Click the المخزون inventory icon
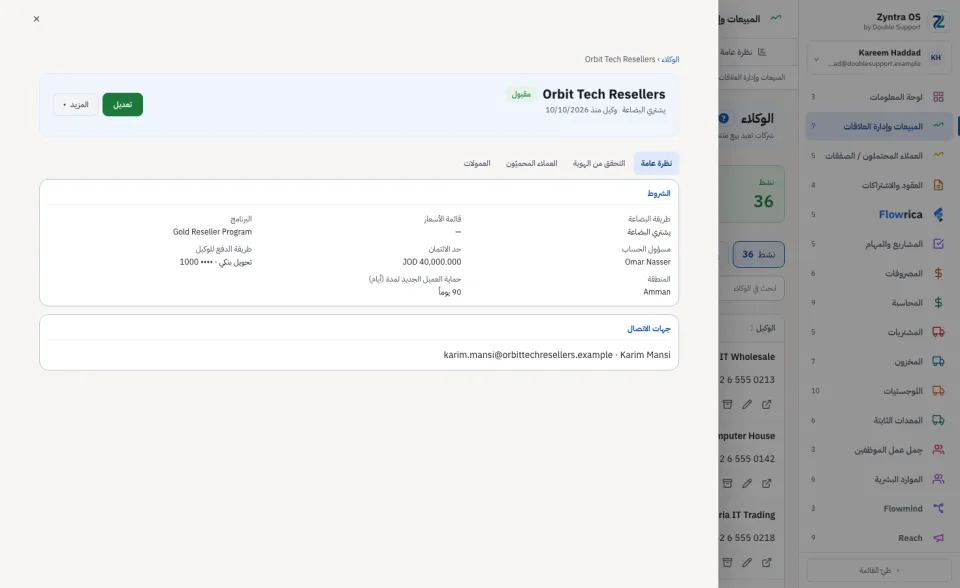 pyautogui.click(x=938, y=361)
